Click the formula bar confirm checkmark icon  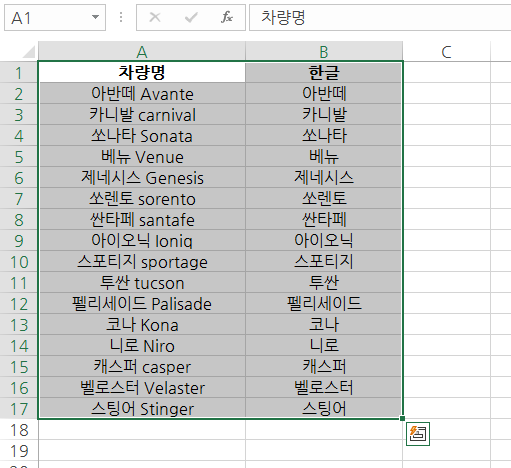coord(191,17)
